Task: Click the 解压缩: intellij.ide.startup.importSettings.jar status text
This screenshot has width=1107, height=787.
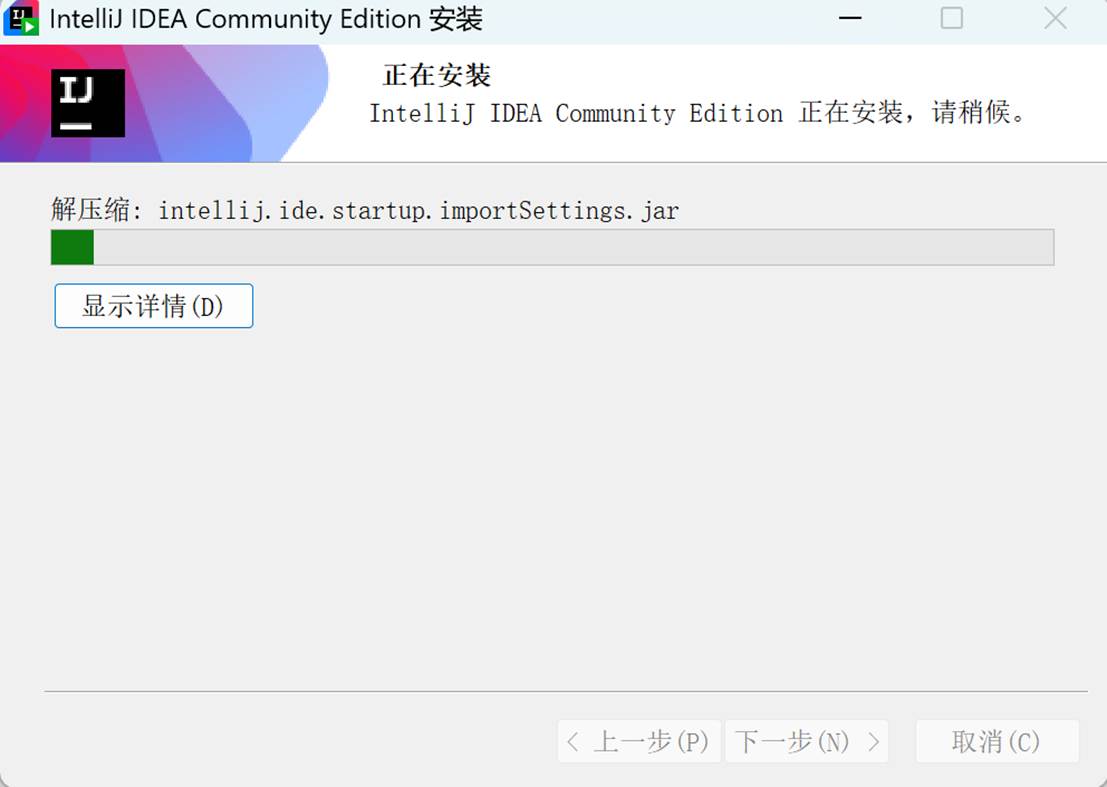Action: click(x=365, y=210)
